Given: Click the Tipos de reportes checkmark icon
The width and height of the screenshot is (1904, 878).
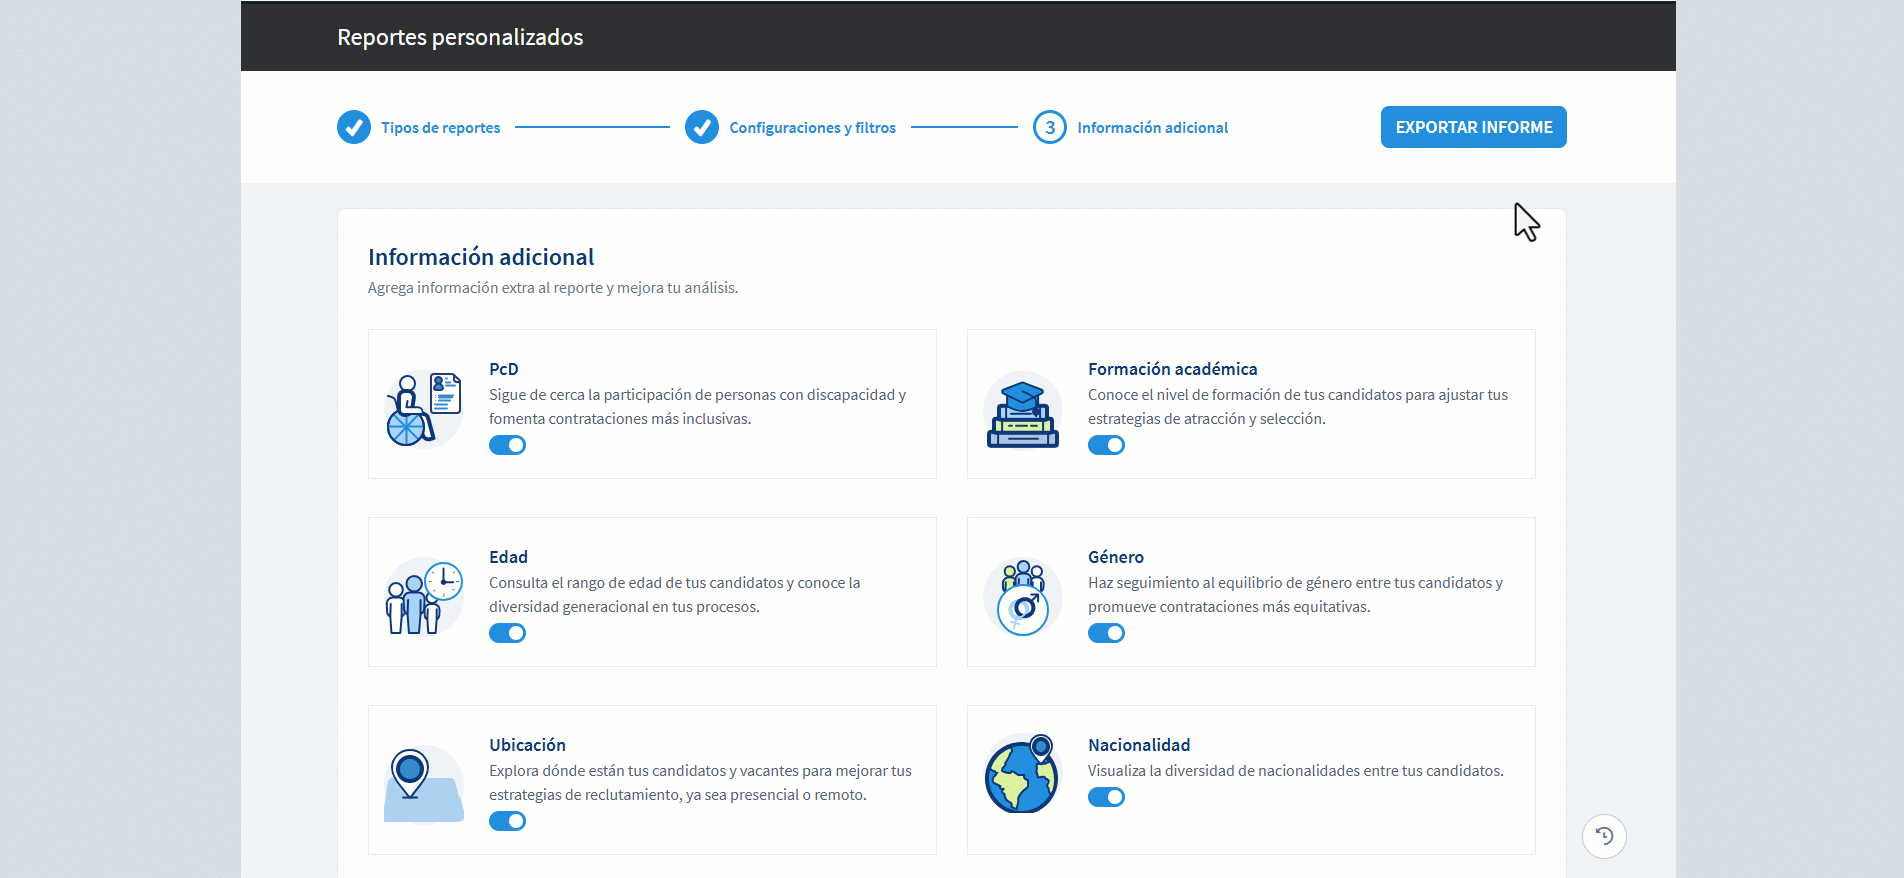Looking at the screenshot, I should [x=354, y=127].
